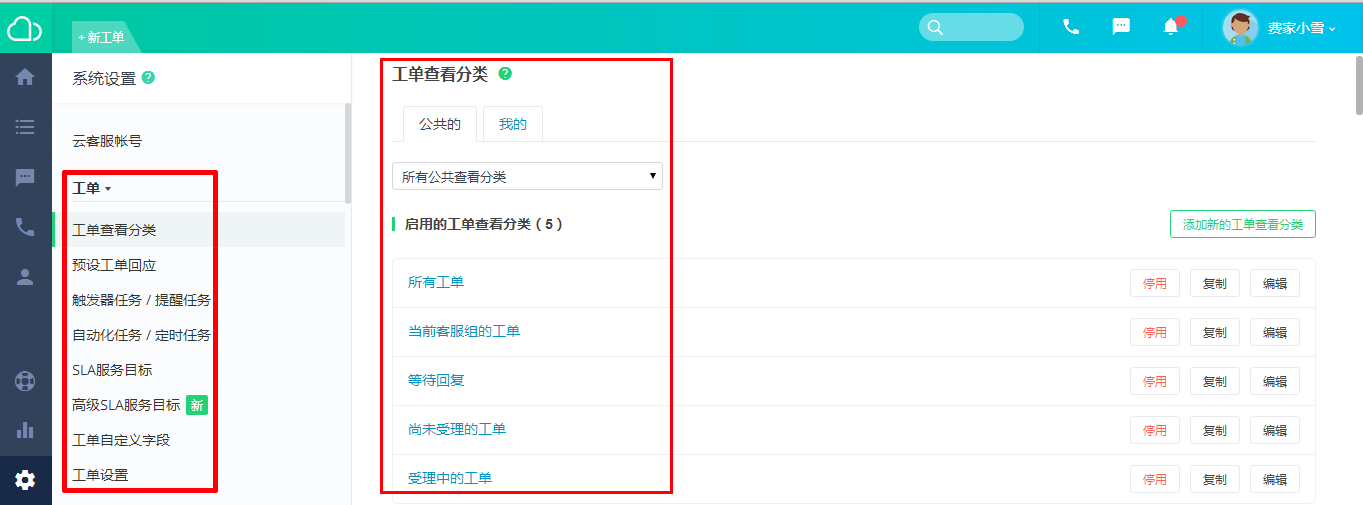This screenshot has height=505, width=1363.
Task: Open the 尚未受理的工单 view link
Action: click(x=457, y=429)
